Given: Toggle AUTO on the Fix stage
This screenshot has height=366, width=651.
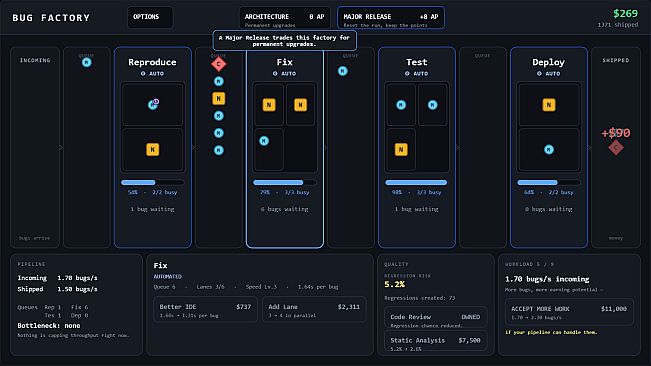Looking at the screenshot, I should tap(284, 73).
